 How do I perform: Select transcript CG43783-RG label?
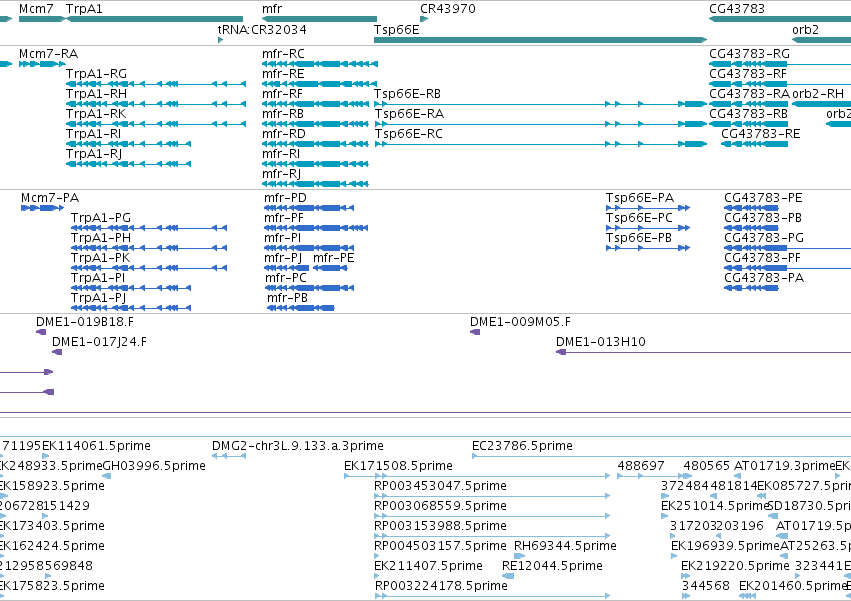[x=750, y=54]
